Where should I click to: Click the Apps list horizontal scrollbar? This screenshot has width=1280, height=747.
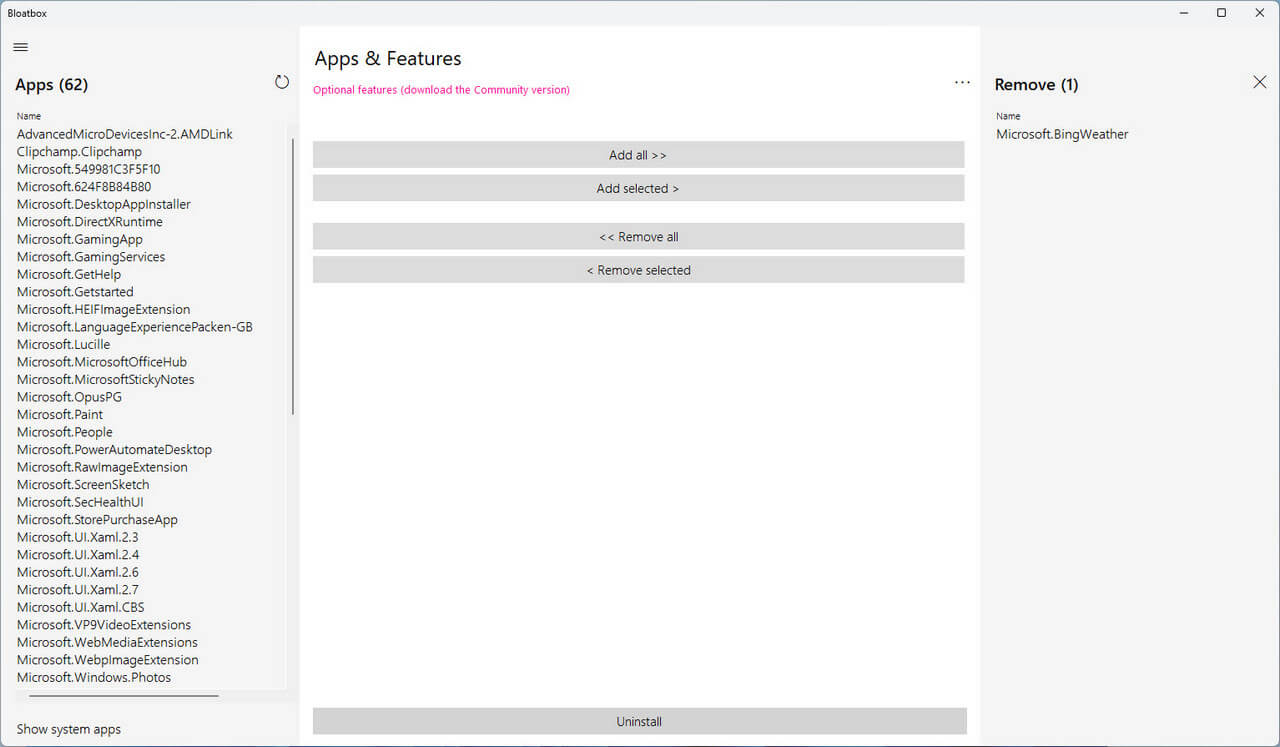tap(124, 696)
